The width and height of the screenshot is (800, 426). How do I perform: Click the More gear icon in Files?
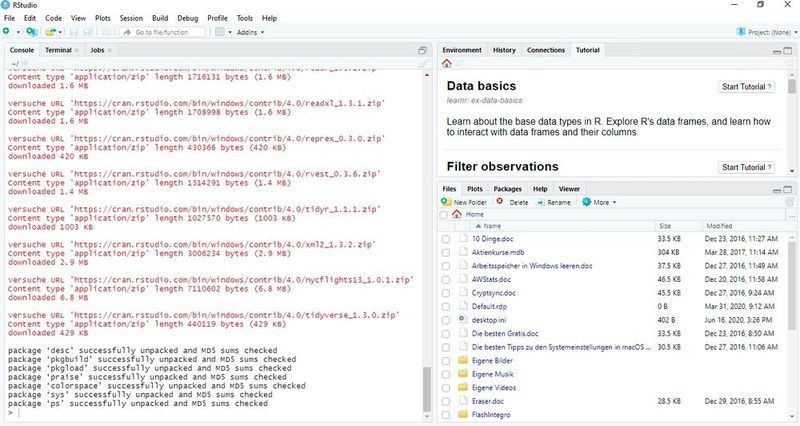(x=587, y=202)
